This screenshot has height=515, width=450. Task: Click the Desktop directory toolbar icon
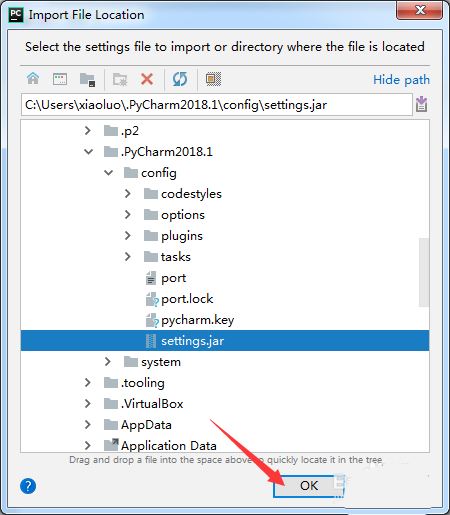point(60,79)
